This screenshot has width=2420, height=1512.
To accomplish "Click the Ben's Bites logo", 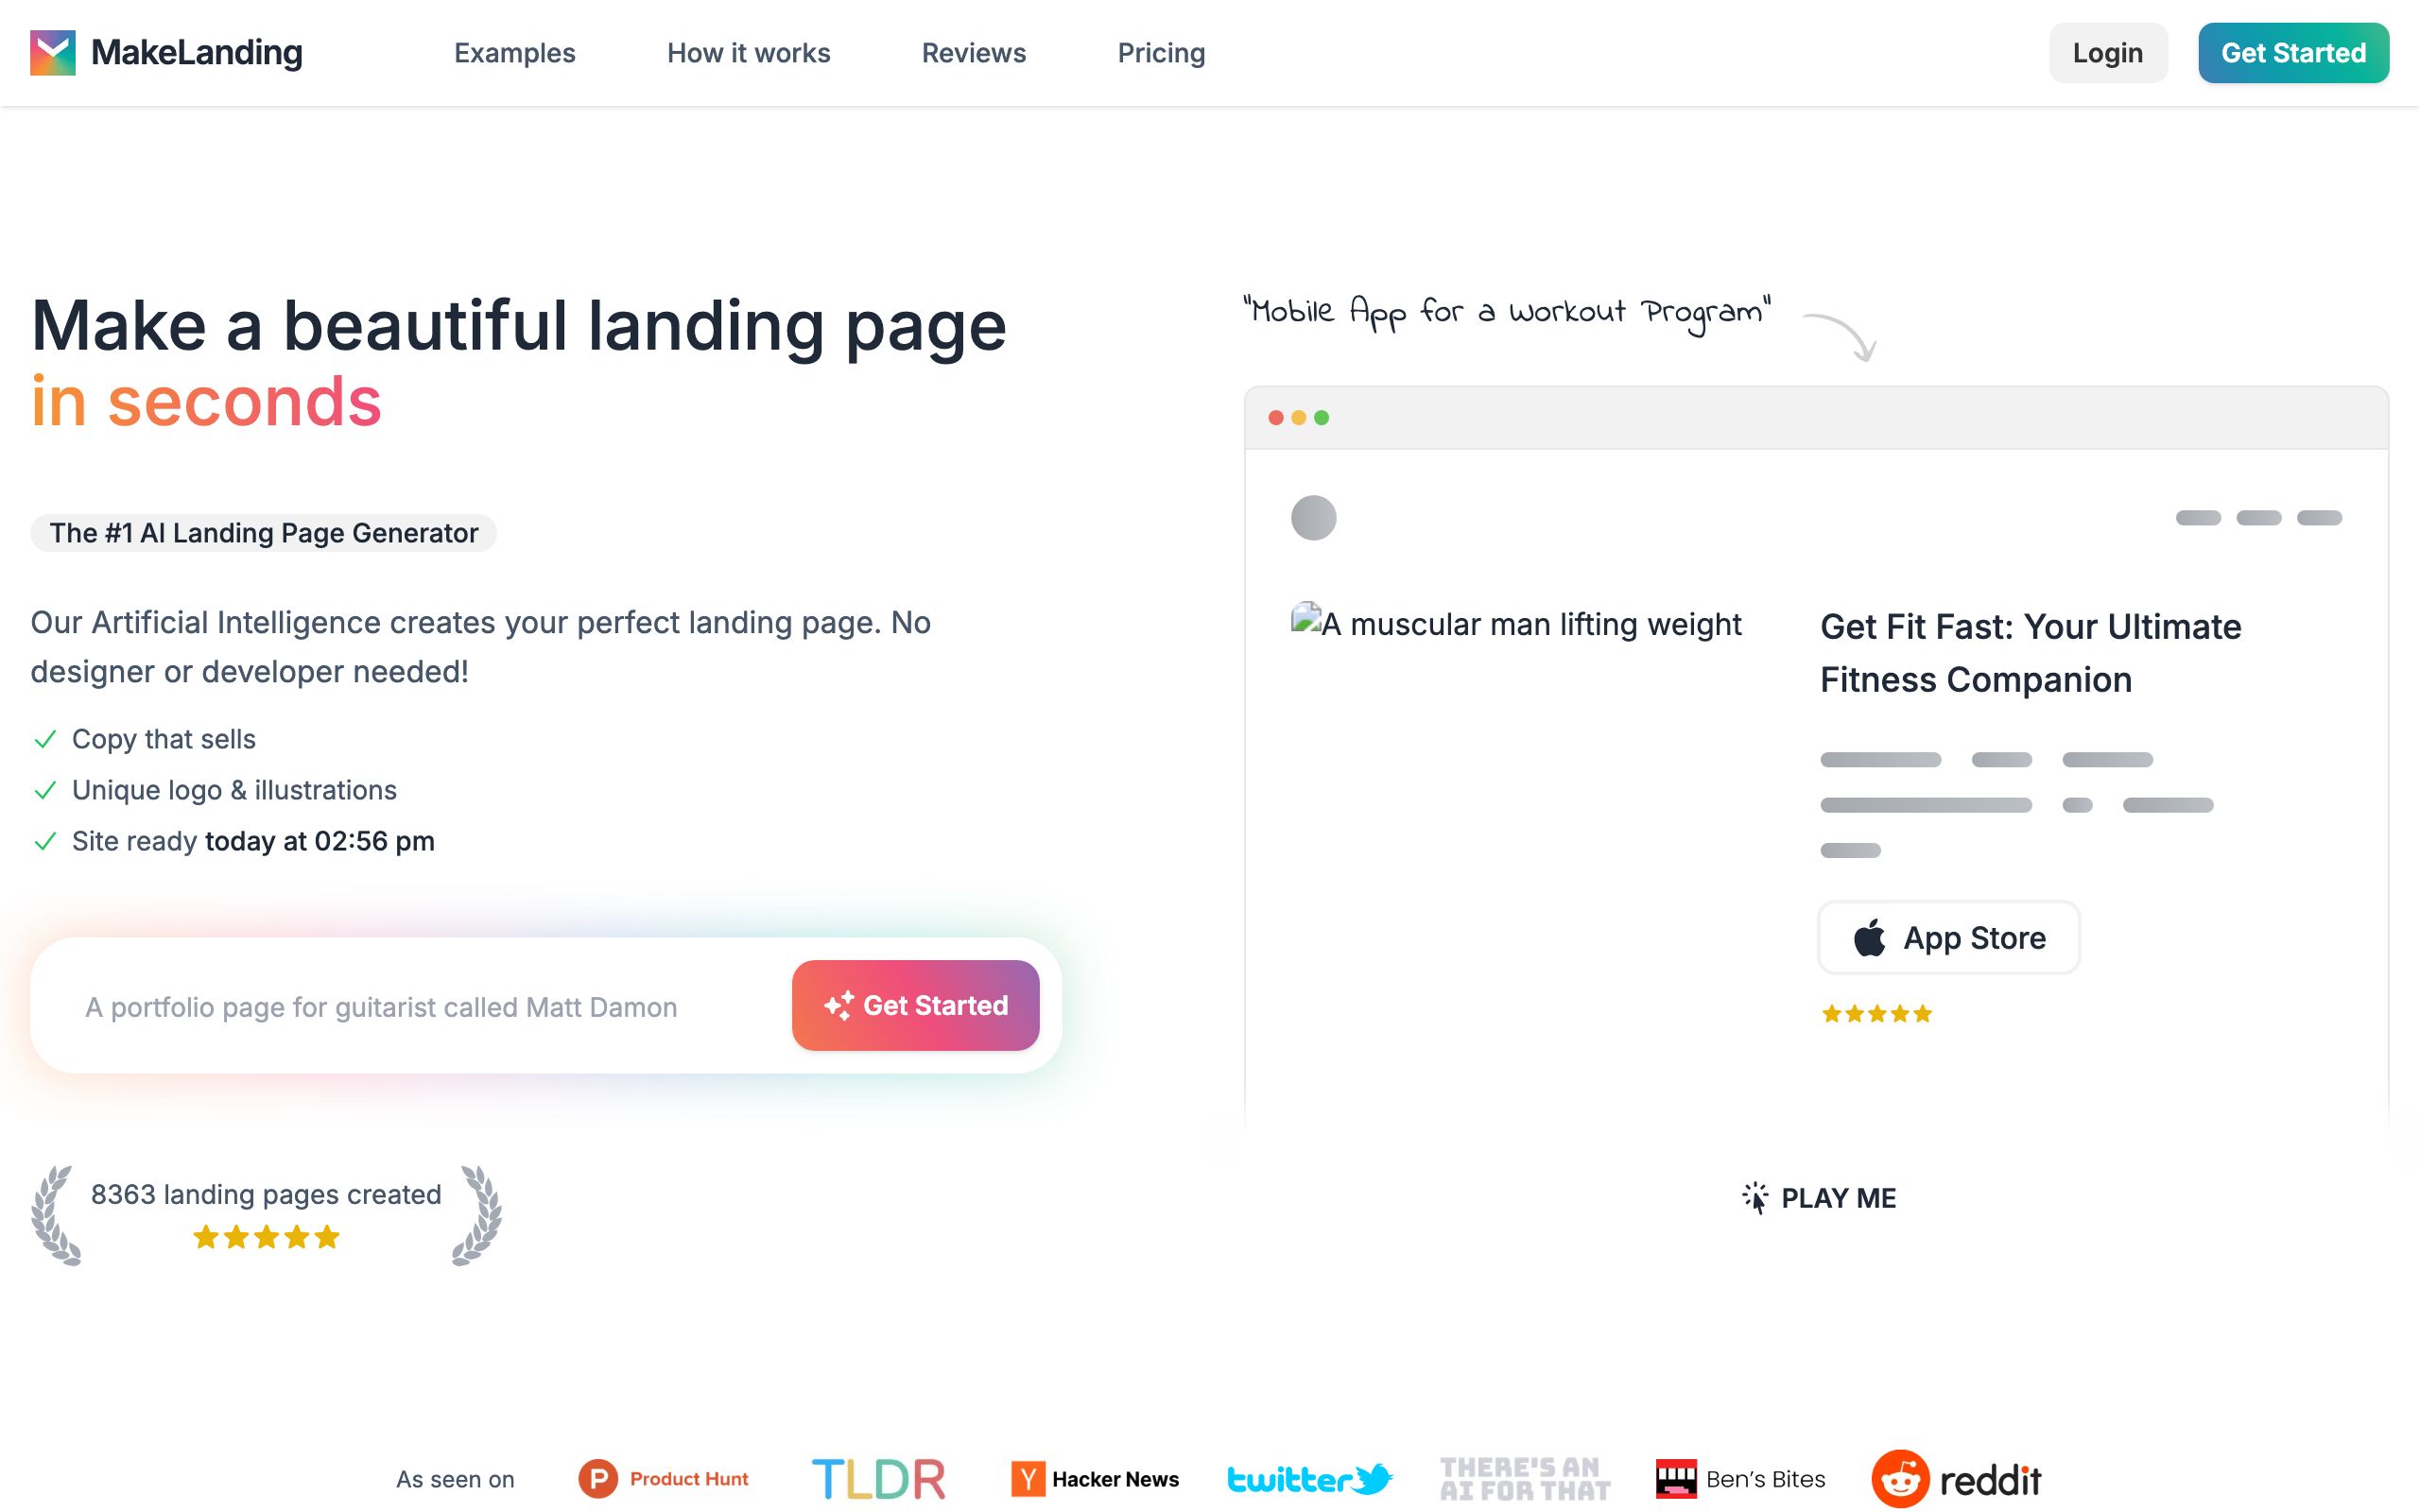I will (x=1741, y=1478).
